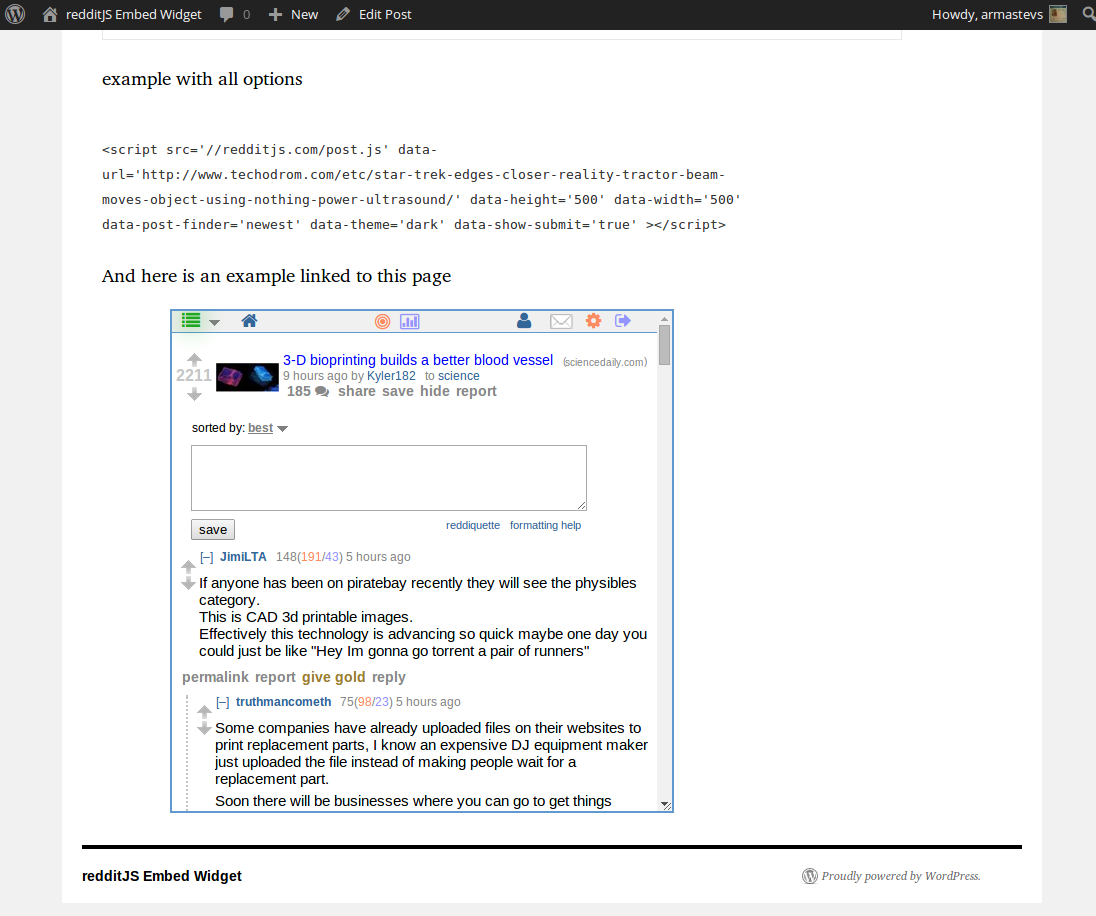Open the WordPress logo menu
Viewport: 1096px width, 916px height.
(x=15, y=14)
